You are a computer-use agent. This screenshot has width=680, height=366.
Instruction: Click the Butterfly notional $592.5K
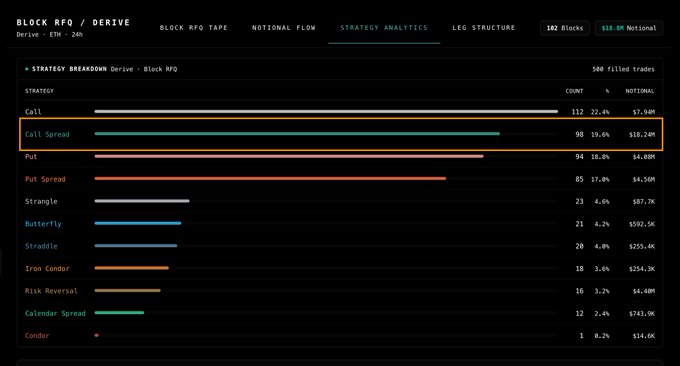click(x=642, y=224)
